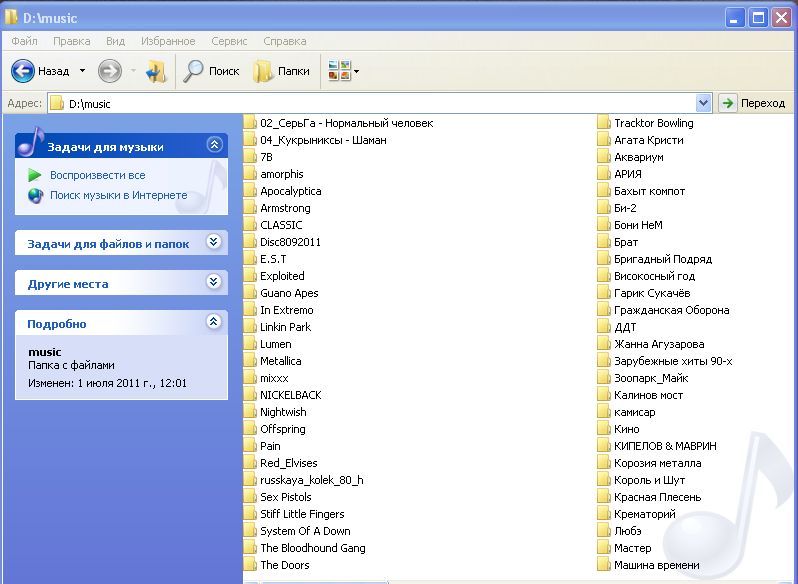Select the Red_Elvises folder name
This screenshot has width=798, height=584.
289,463
